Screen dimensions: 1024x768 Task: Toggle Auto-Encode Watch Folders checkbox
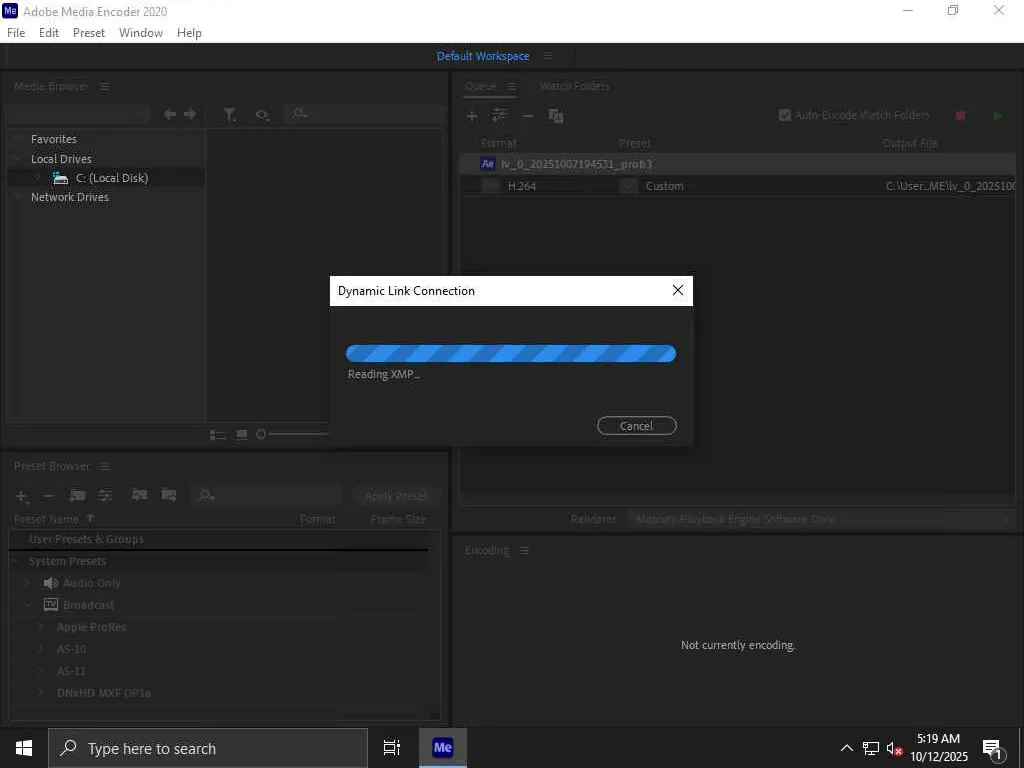[x=785, y=115]
